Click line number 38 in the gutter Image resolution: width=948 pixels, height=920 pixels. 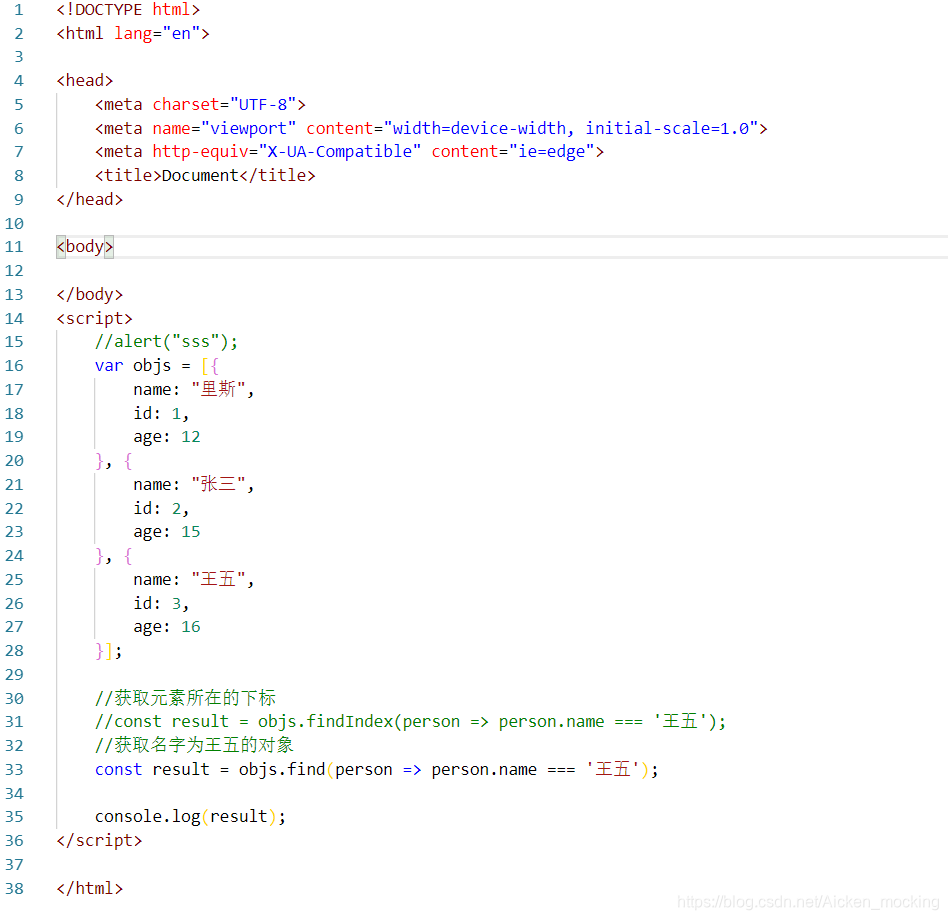point(14,889)
